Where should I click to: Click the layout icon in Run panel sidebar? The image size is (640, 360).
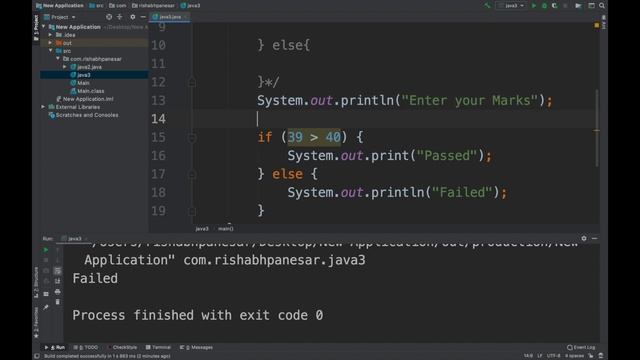46,293
